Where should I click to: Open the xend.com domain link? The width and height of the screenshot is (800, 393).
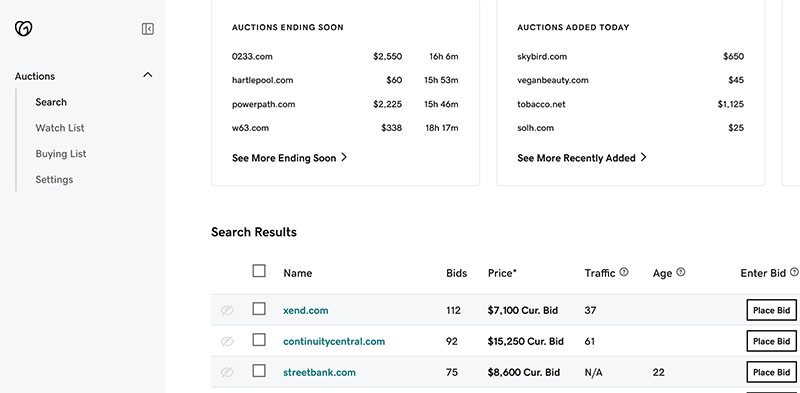[306, 310]
